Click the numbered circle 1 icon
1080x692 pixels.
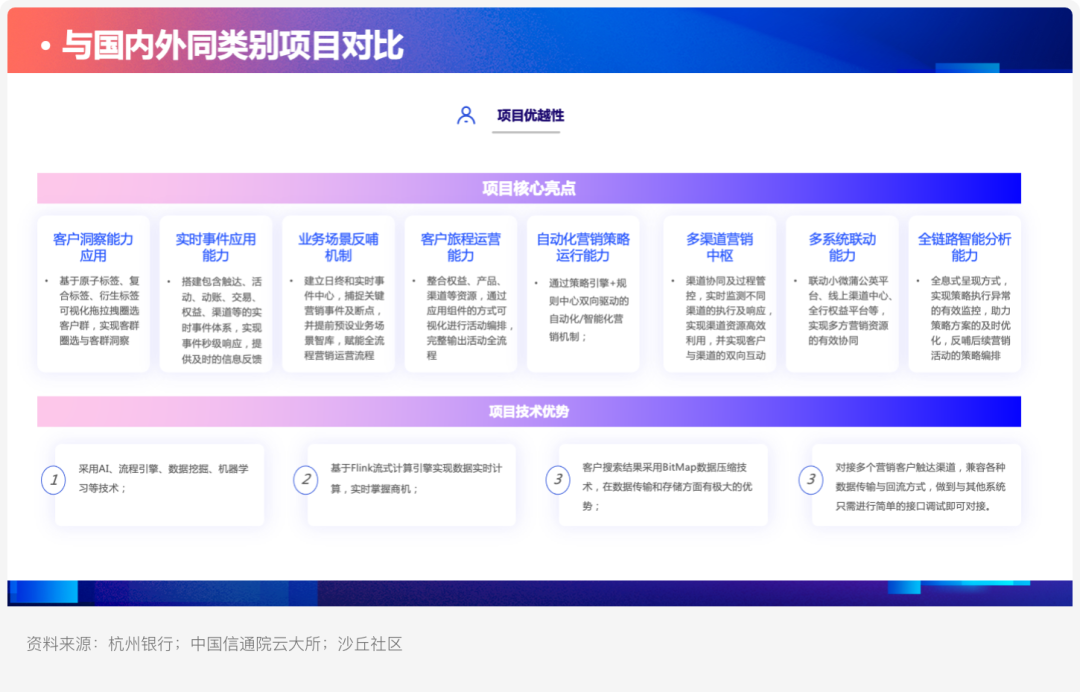pos(54,480)
